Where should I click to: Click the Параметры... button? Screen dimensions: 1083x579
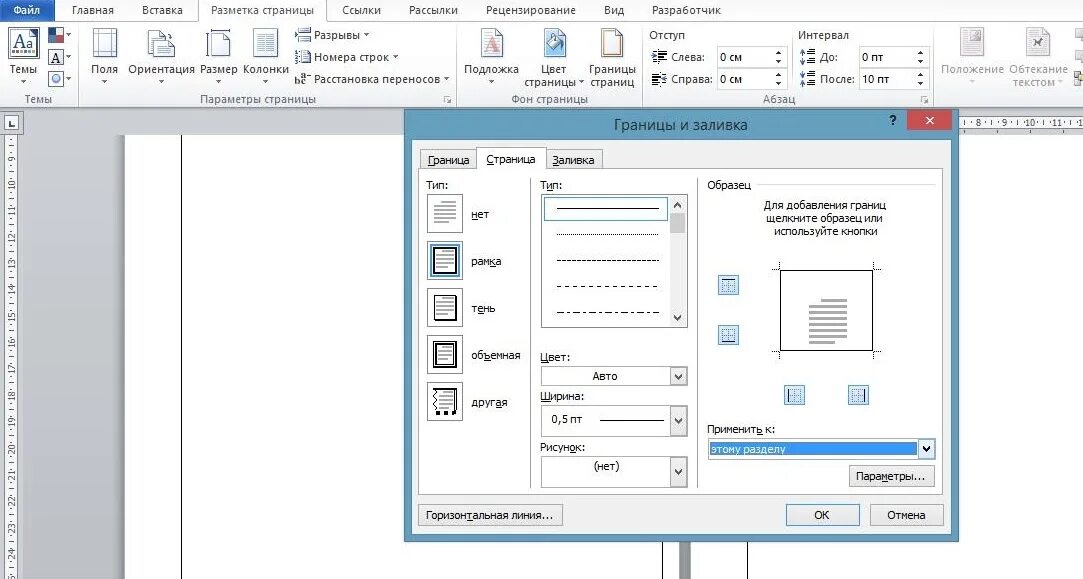(890, 476)
